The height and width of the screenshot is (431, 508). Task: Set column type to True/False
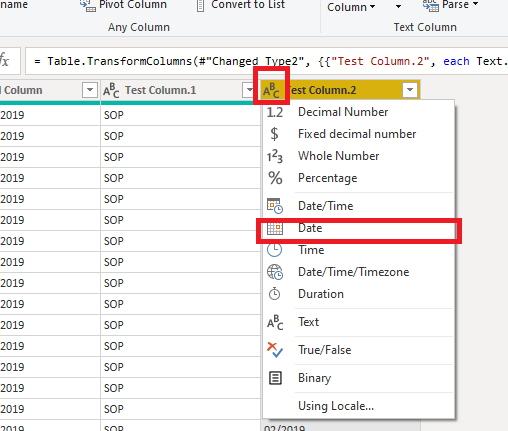[x=359, y=350]
